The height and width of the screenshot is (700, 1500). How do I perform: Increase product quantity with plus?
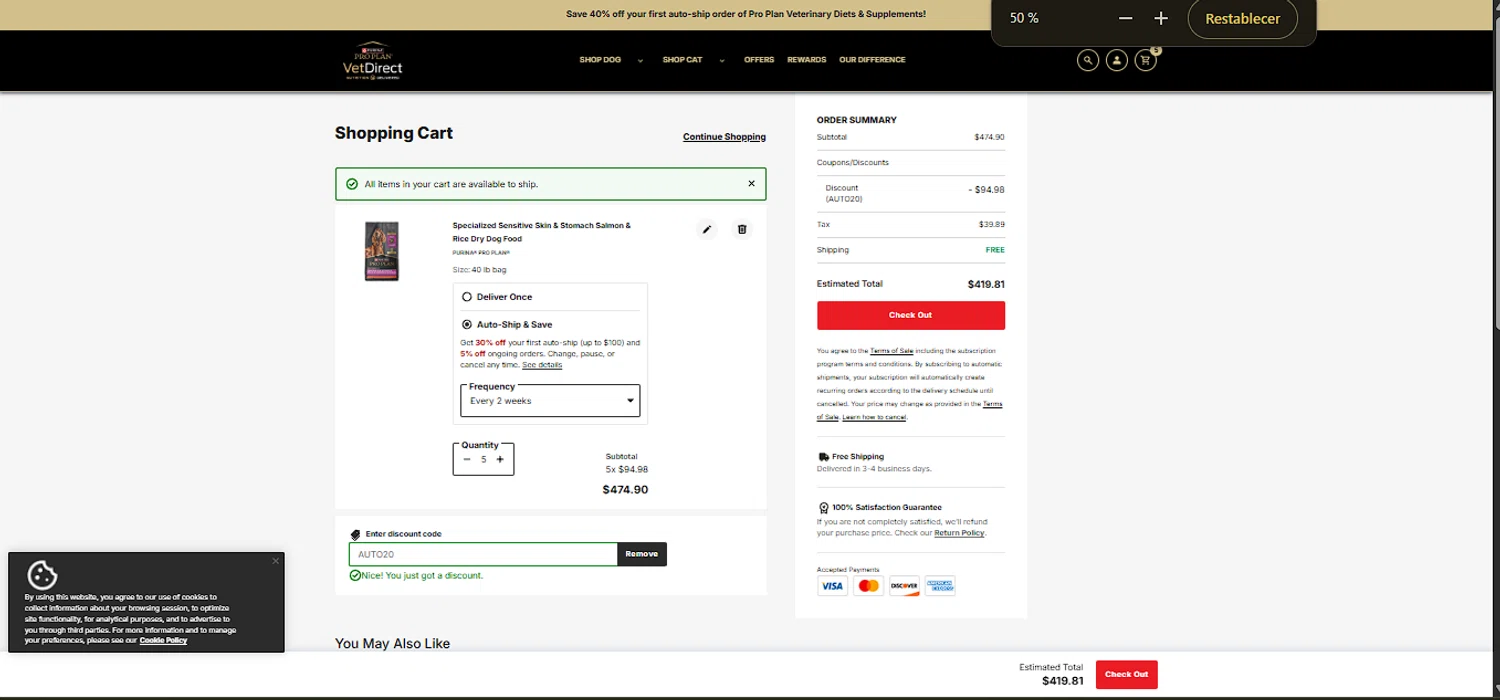tap(500, 460)
